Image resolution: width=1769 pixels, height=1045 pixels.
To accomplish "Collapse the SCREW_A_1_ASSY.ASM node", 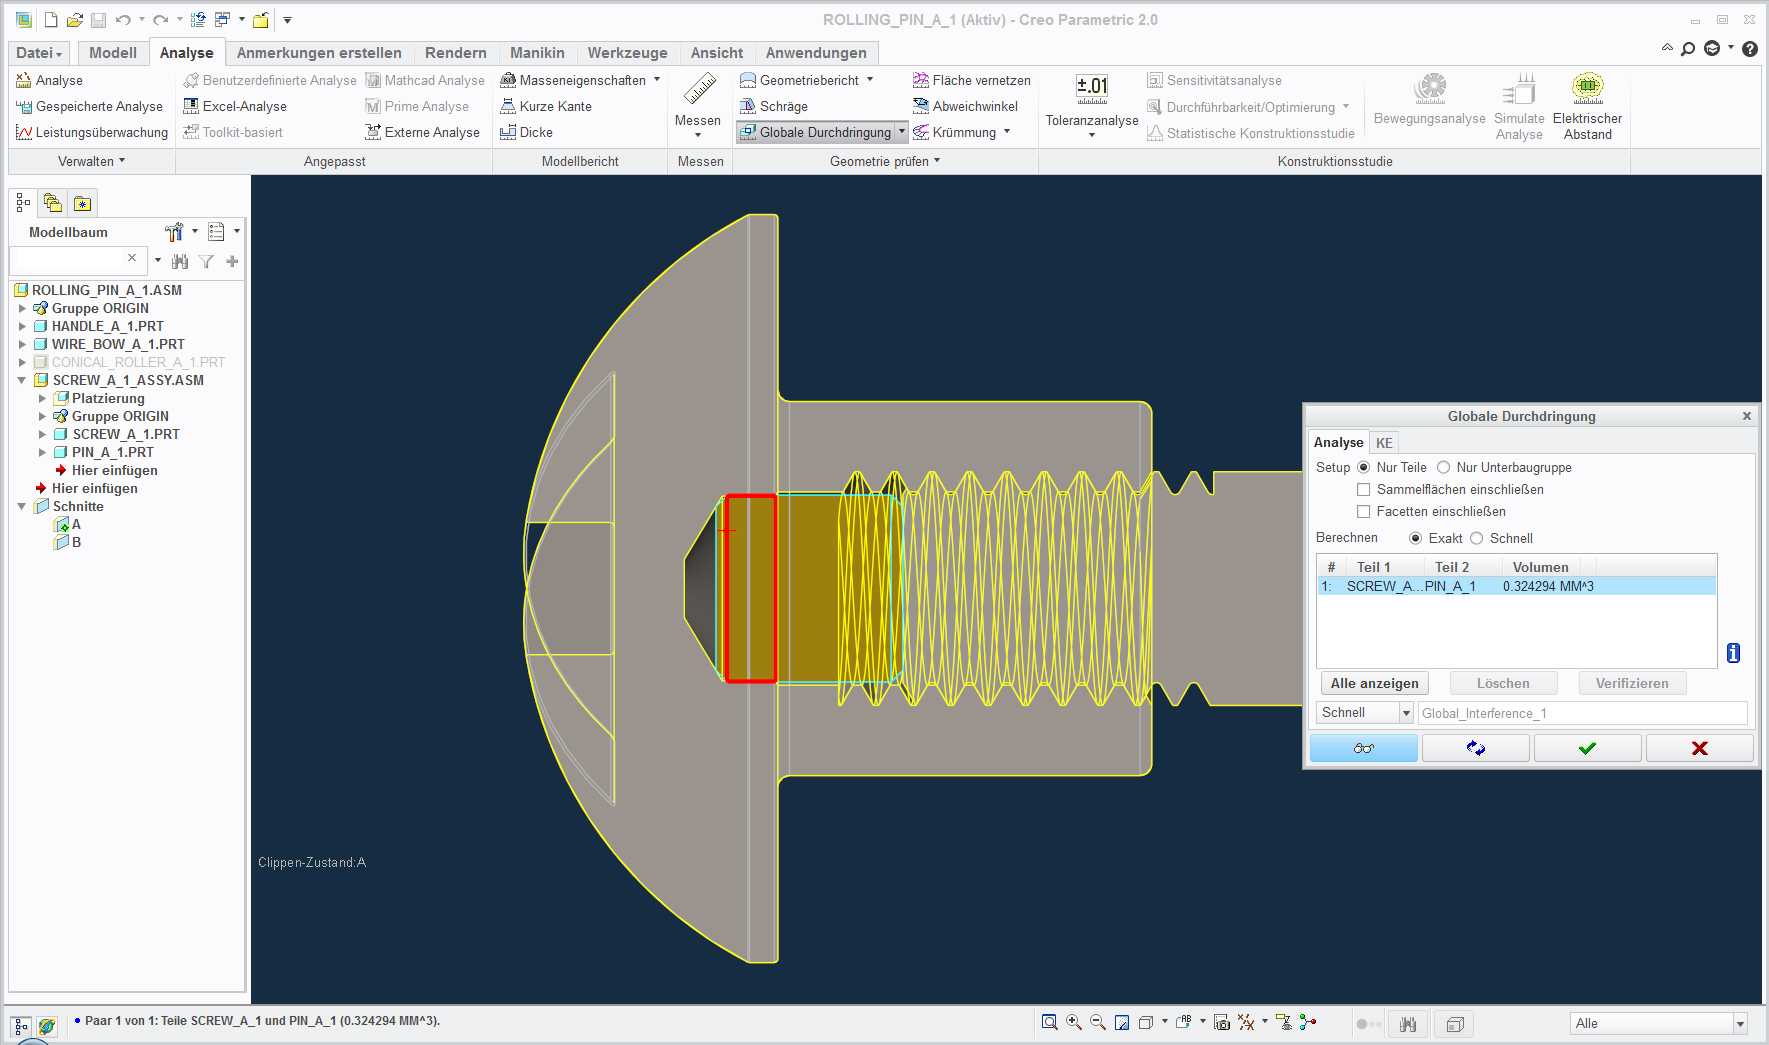I will pyautogui.click(x=22, y=380).
